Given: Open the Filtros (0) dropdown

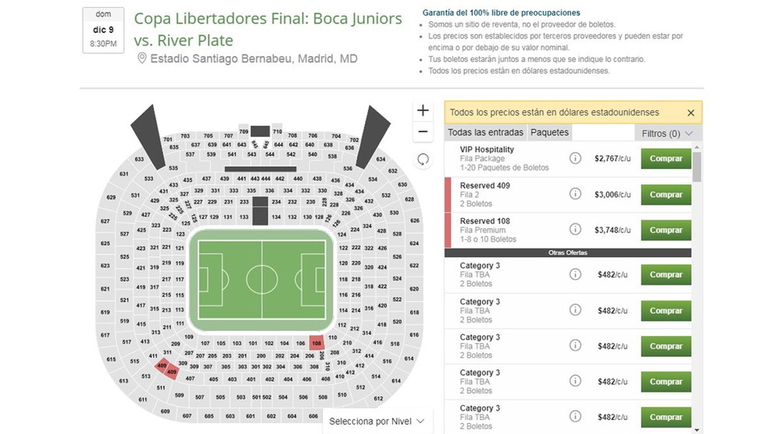Looking at the screenshot, I should tap(667, 133).
